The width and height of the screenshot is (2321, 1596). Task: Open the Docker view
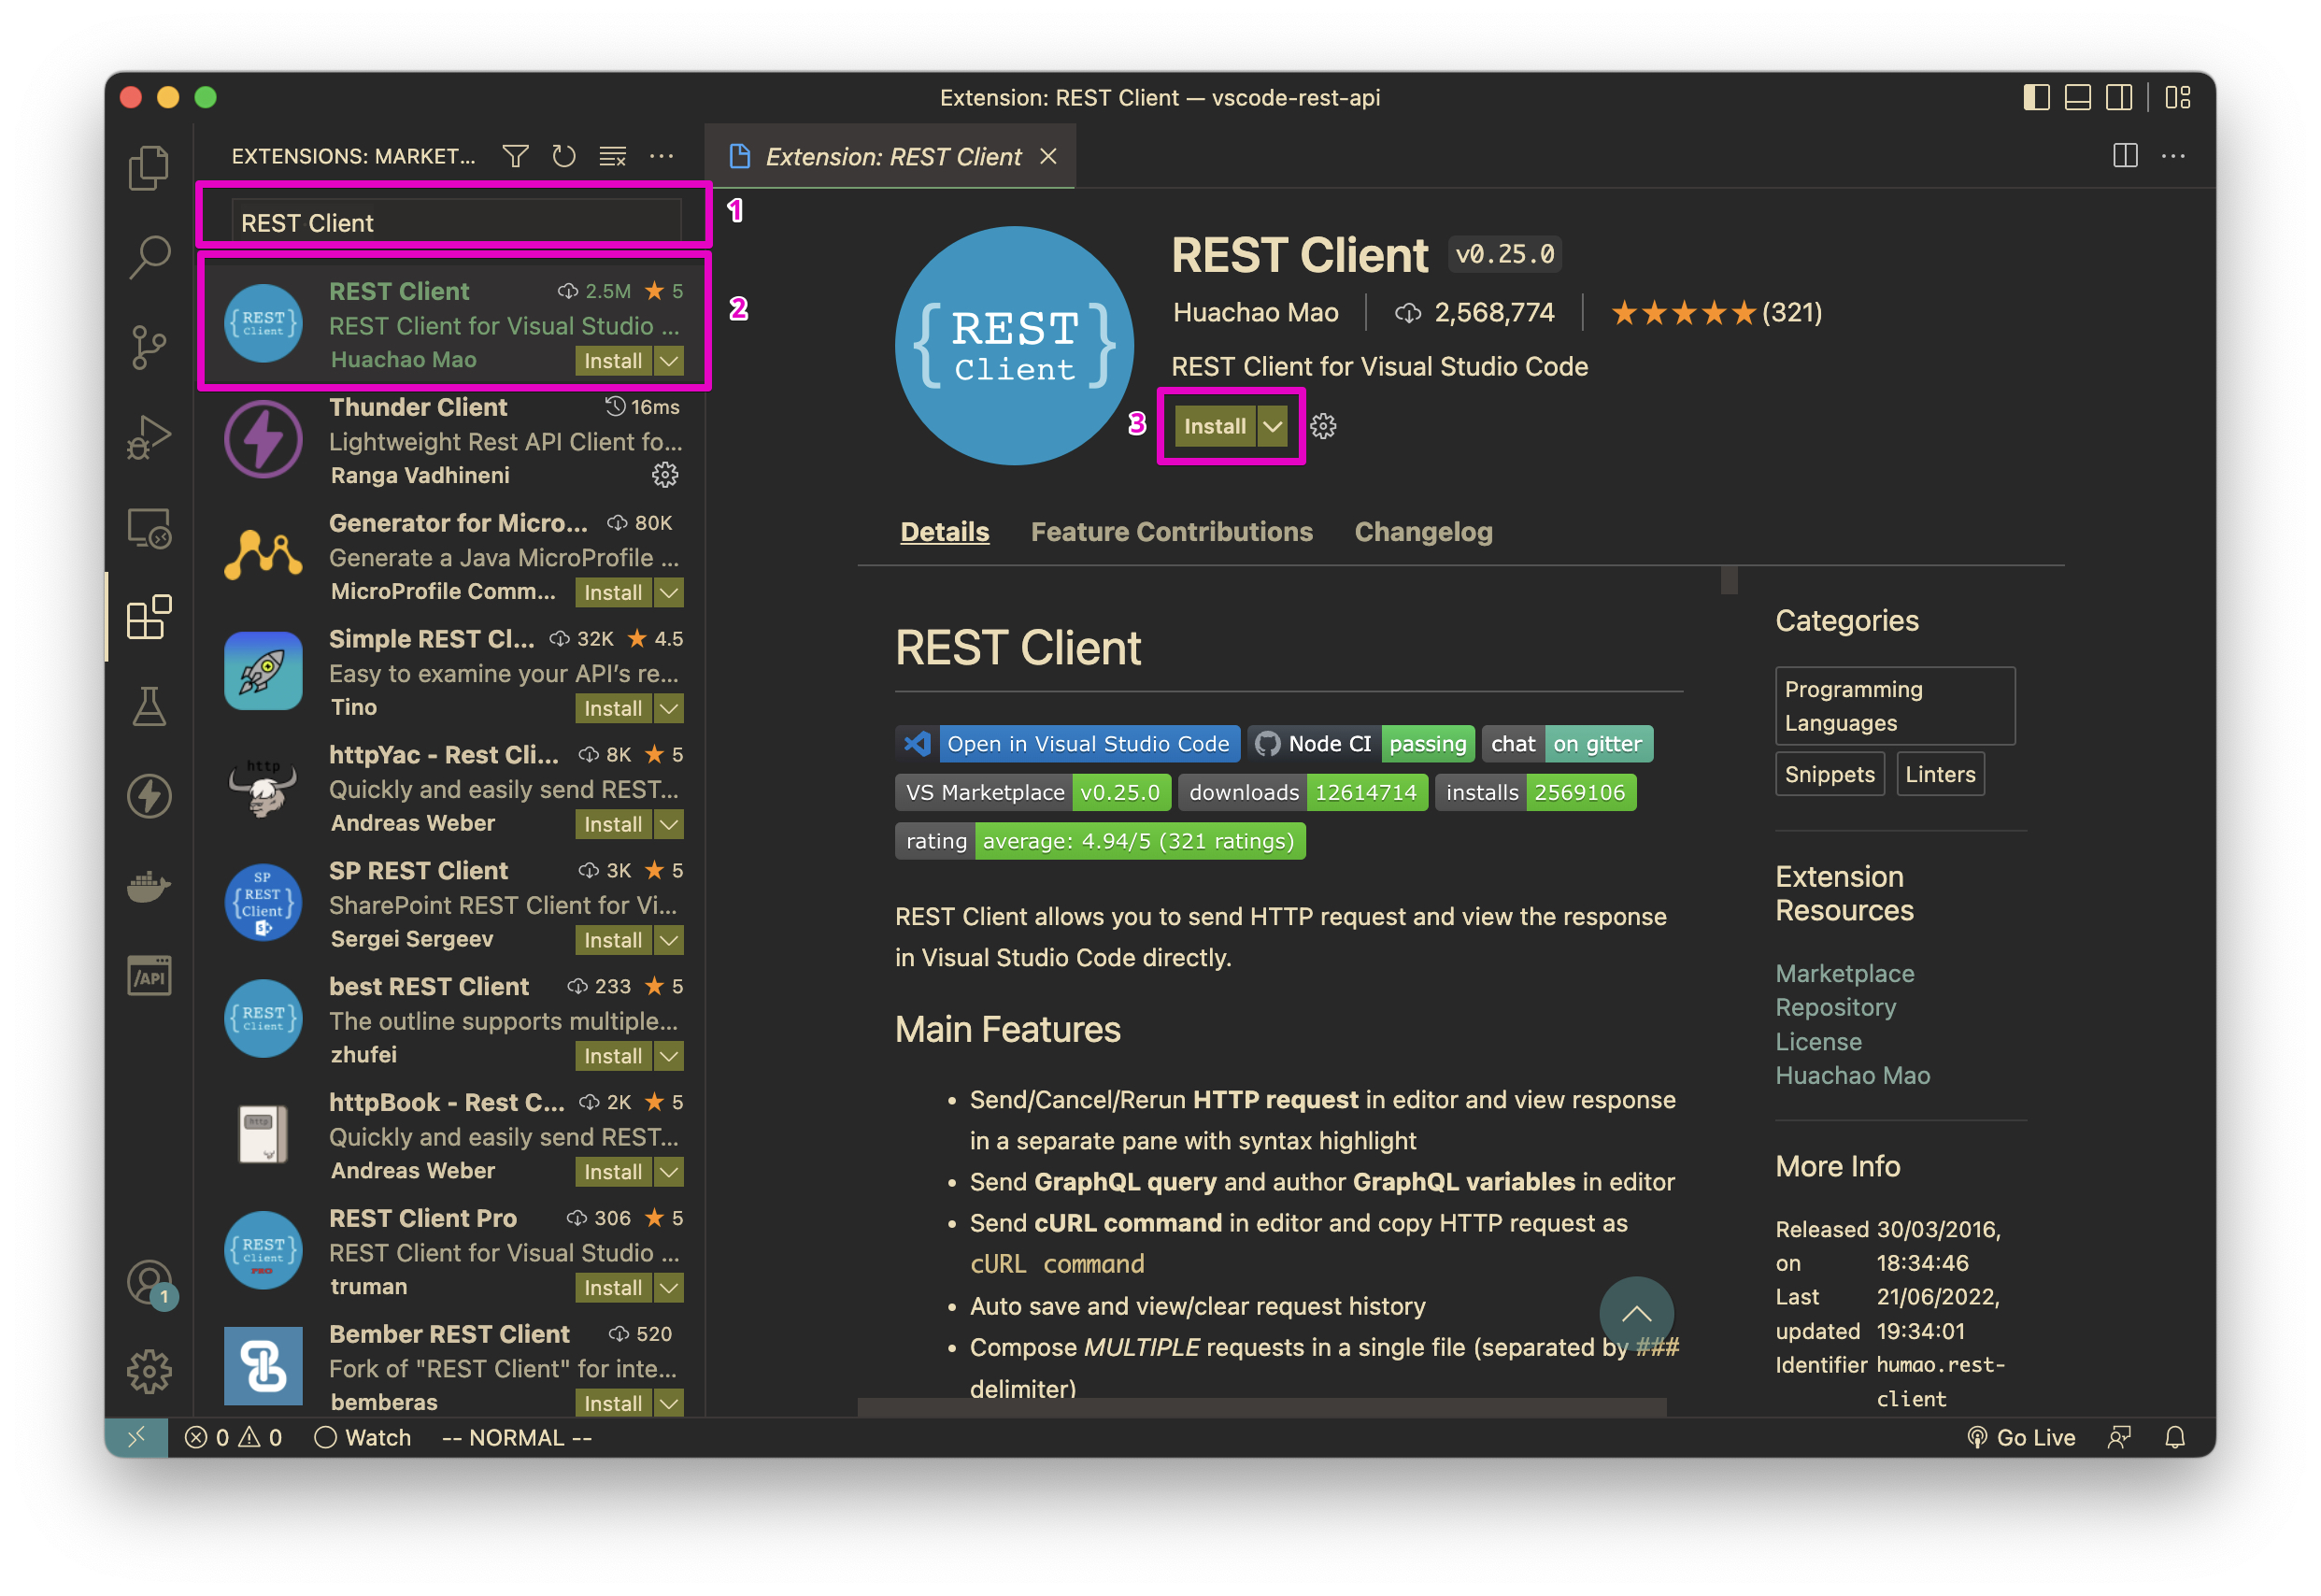point(149,886)
